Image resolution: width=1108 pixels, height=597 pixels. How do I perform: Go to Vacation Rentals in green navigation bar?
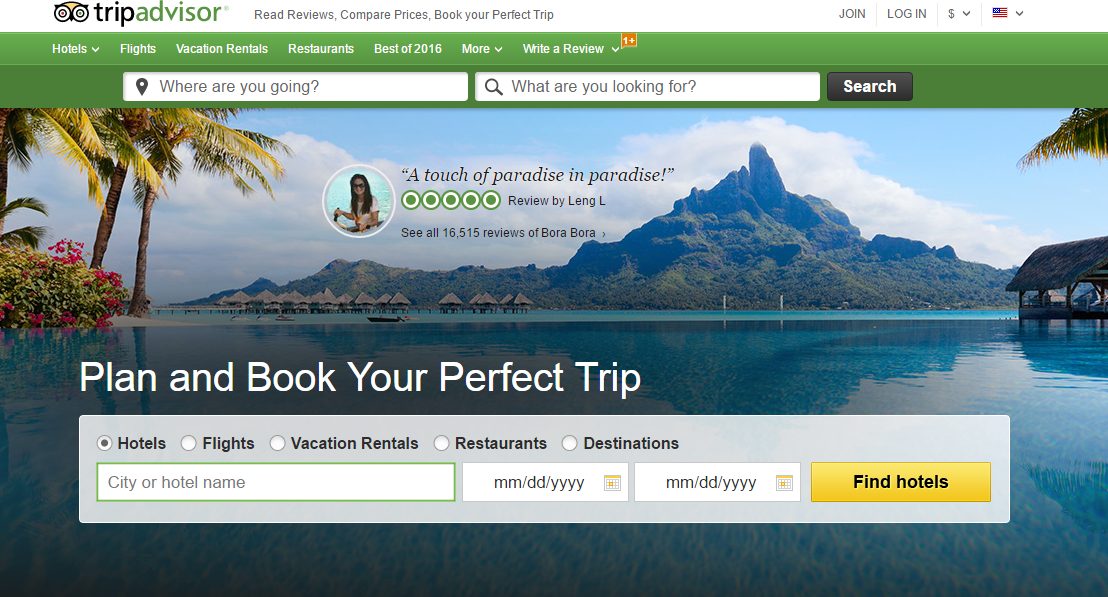tap(222, 49)
